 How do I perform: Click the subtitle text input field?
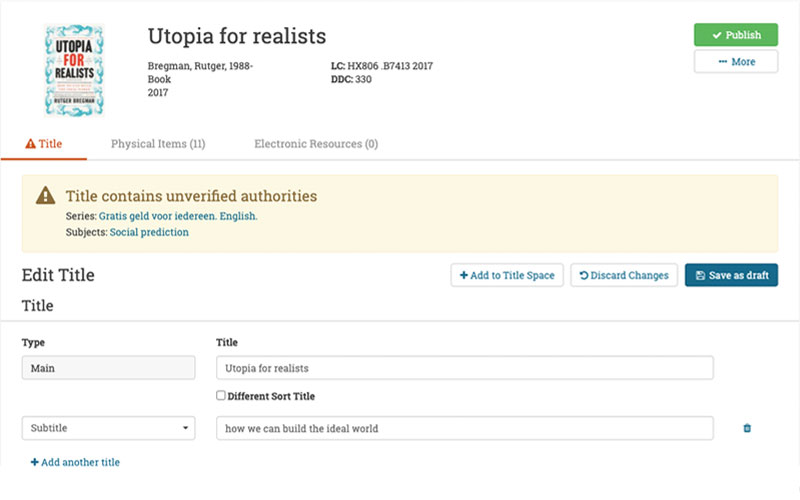[465, 428]
